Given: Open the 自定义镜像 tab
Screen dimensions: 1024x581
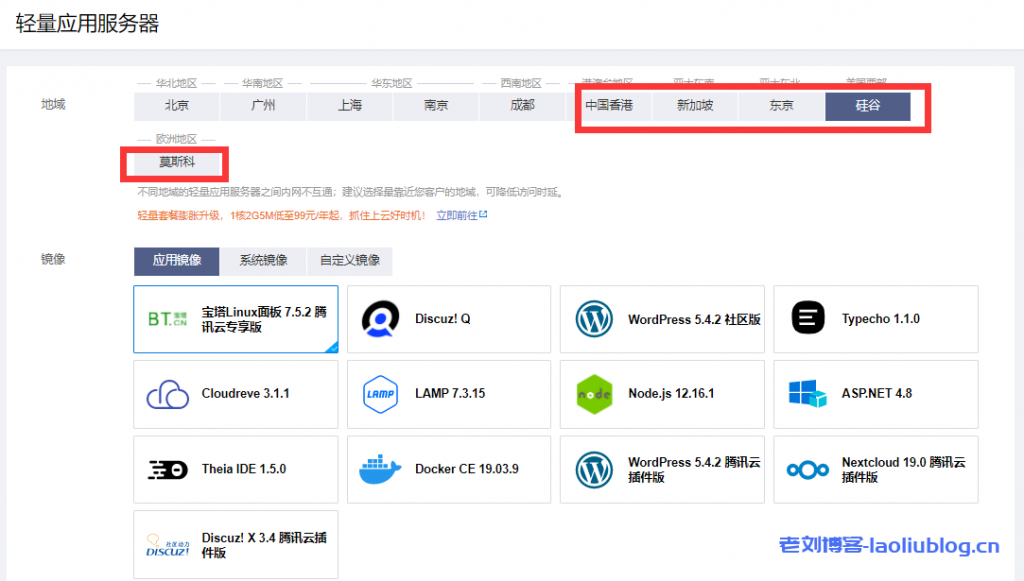Looking at the screenshot, I should pos(349,261).
